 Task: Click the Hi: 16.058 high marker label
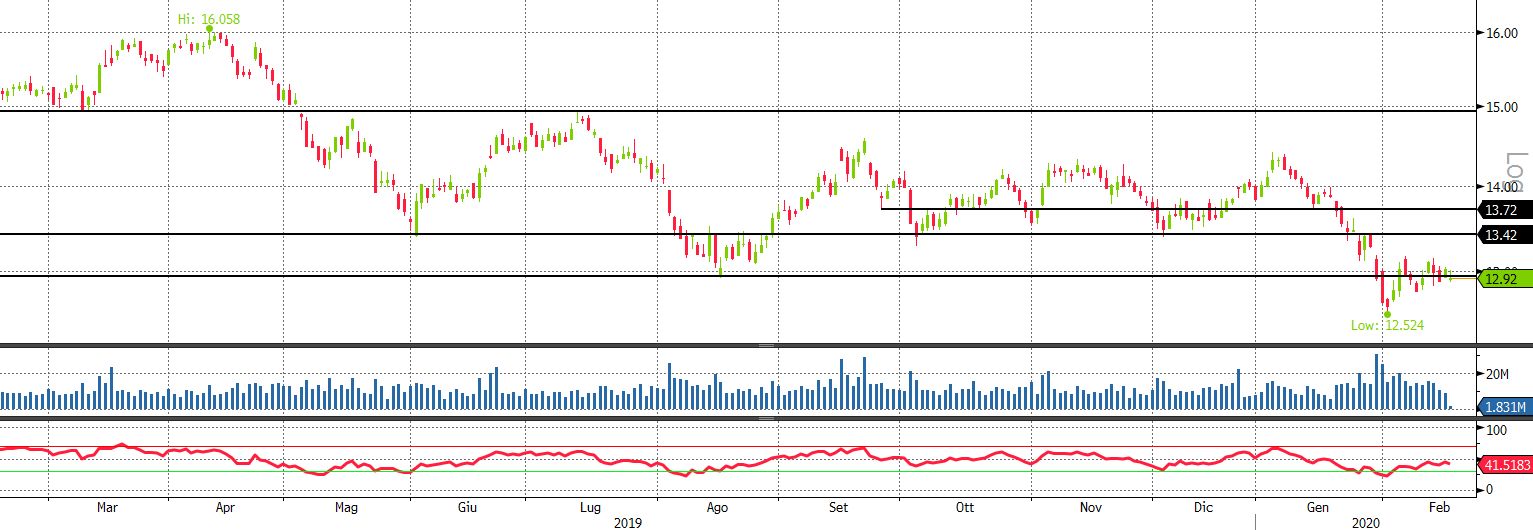coord(209,19)
